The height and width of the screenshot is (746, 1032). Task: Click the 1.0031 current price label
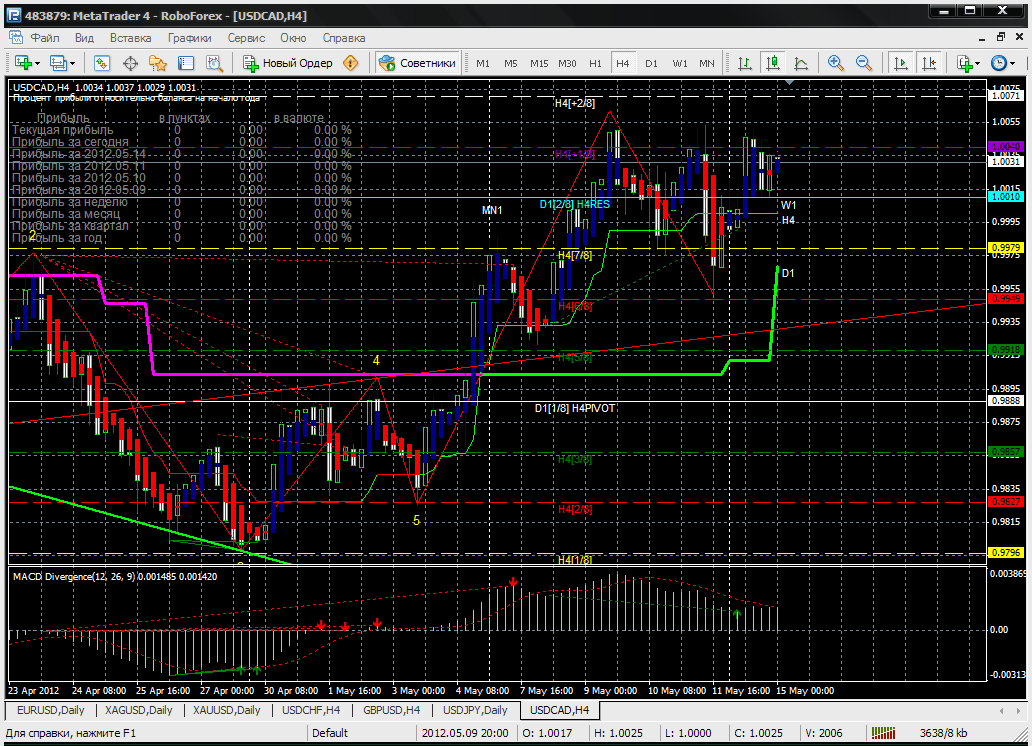[x=1005, y=161]
